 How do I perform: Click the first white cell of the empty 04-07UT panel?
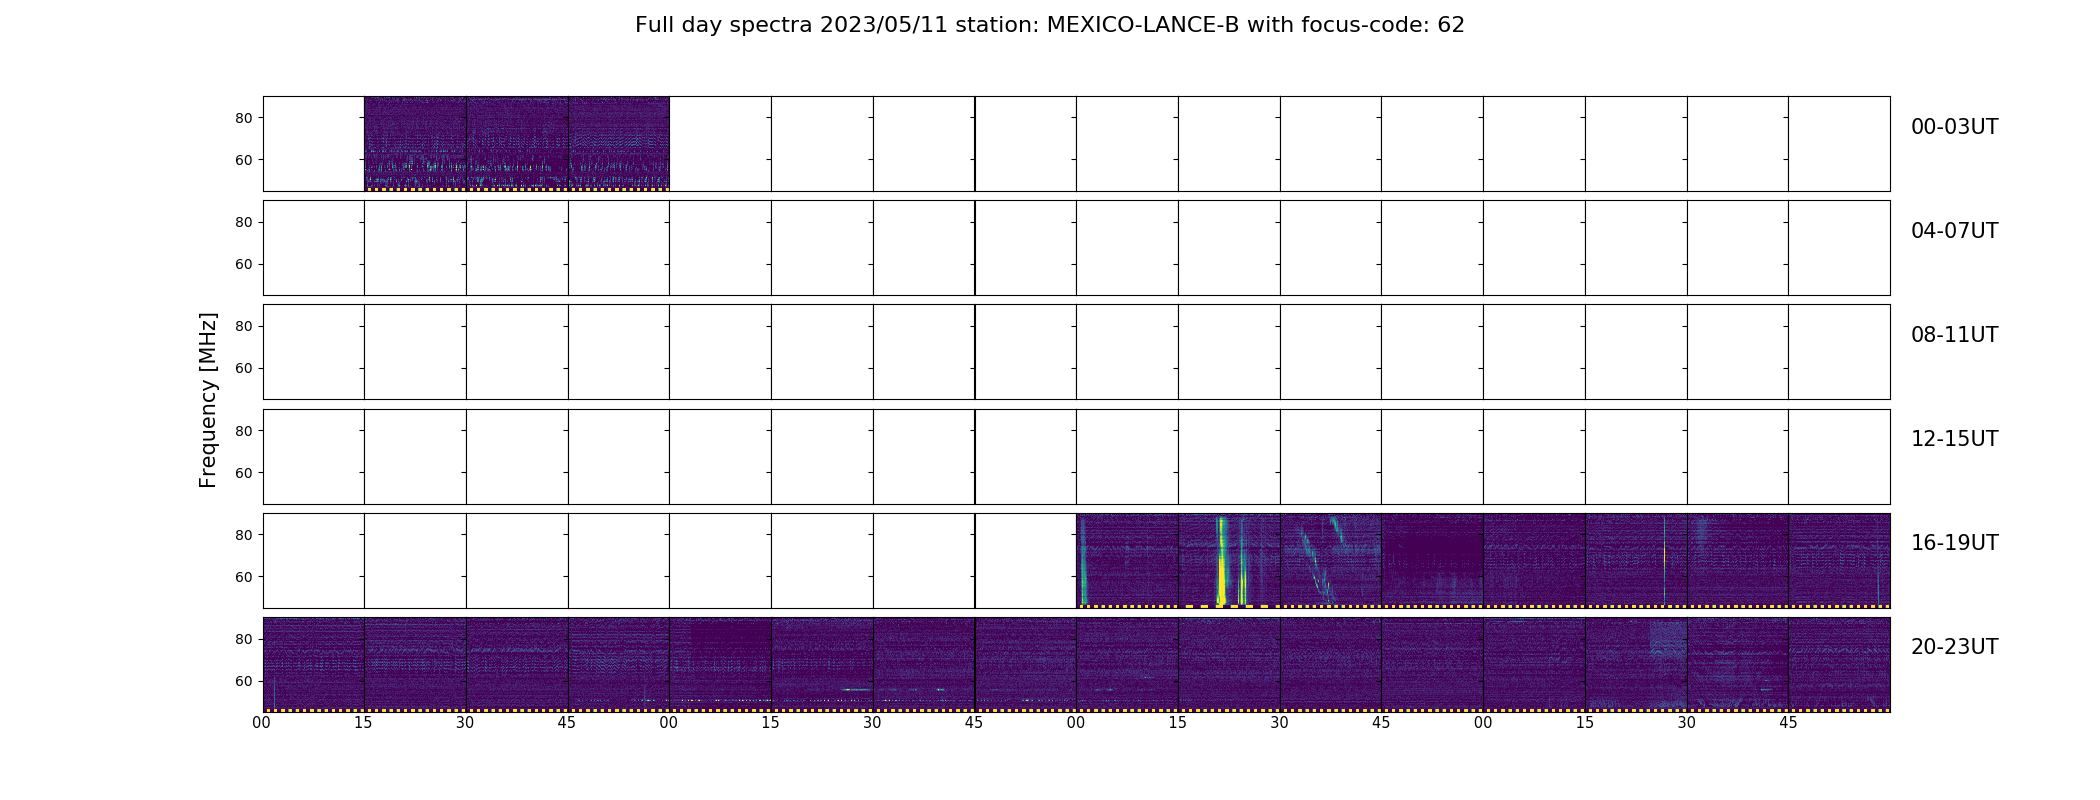point(314,248)
